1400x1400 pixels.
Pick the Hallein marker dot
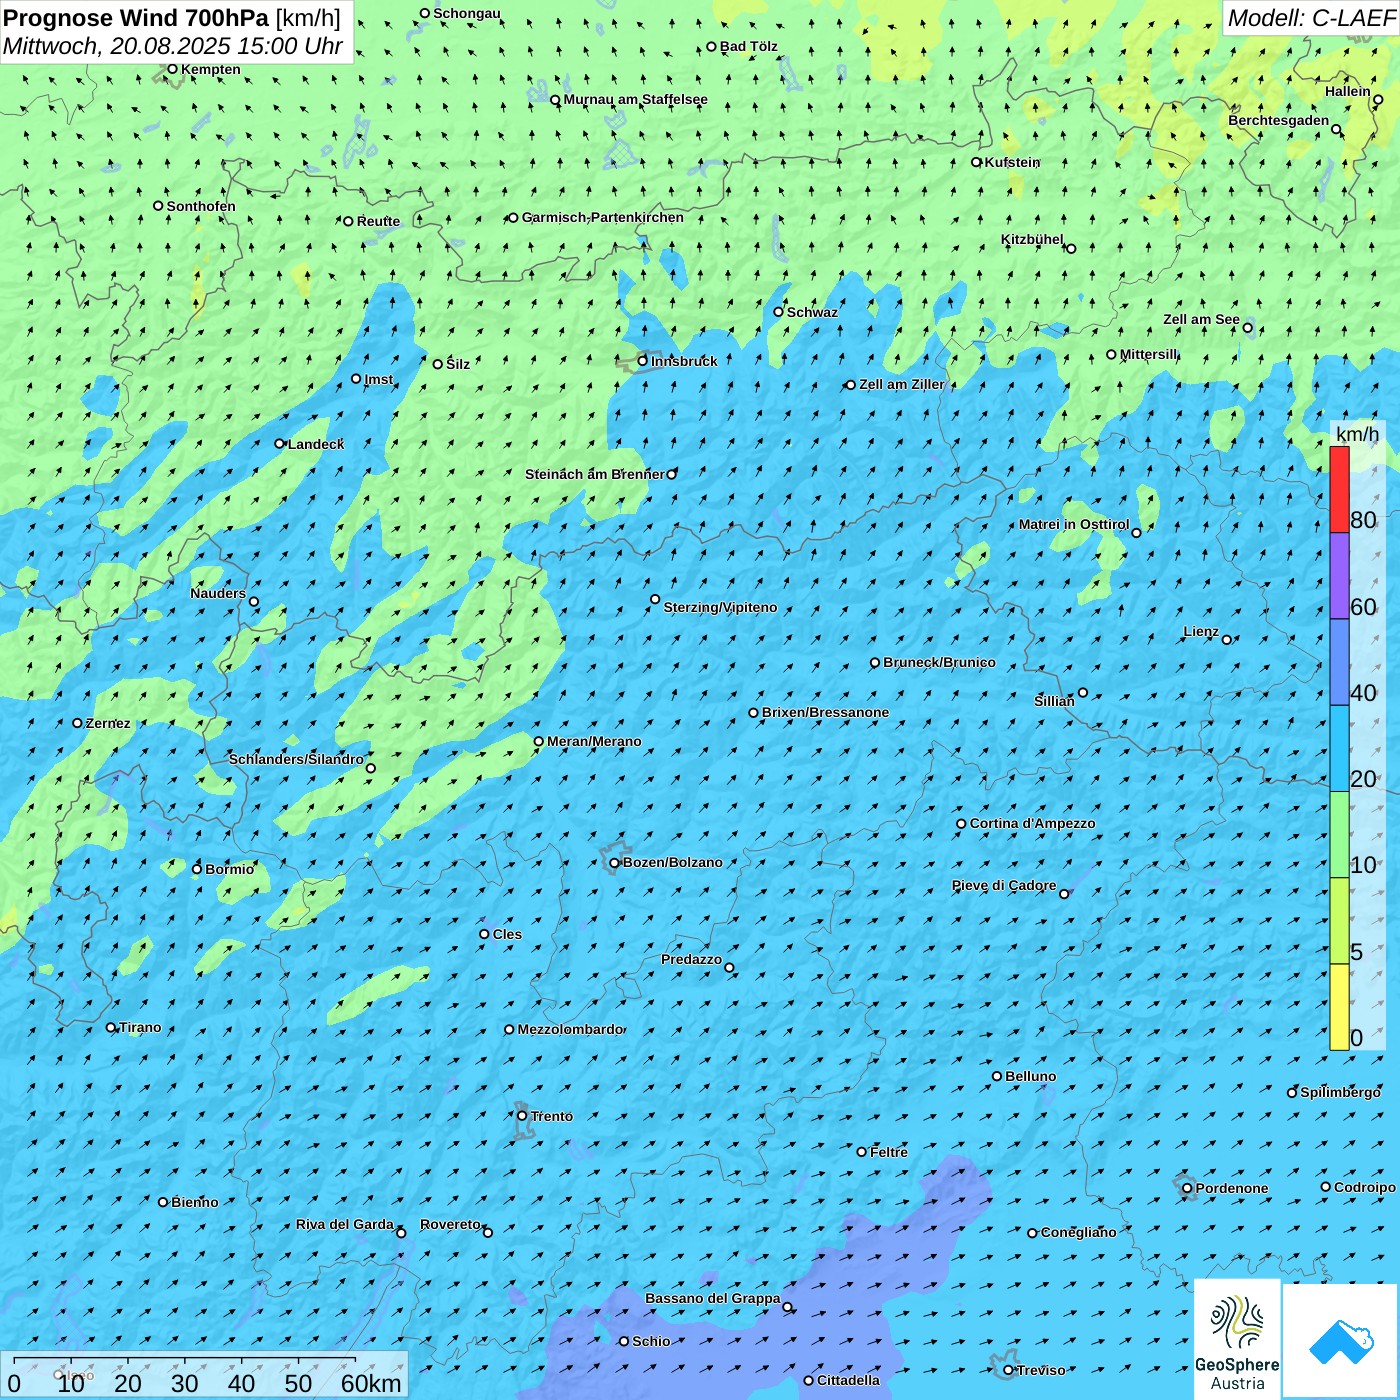pos(1378,99)
